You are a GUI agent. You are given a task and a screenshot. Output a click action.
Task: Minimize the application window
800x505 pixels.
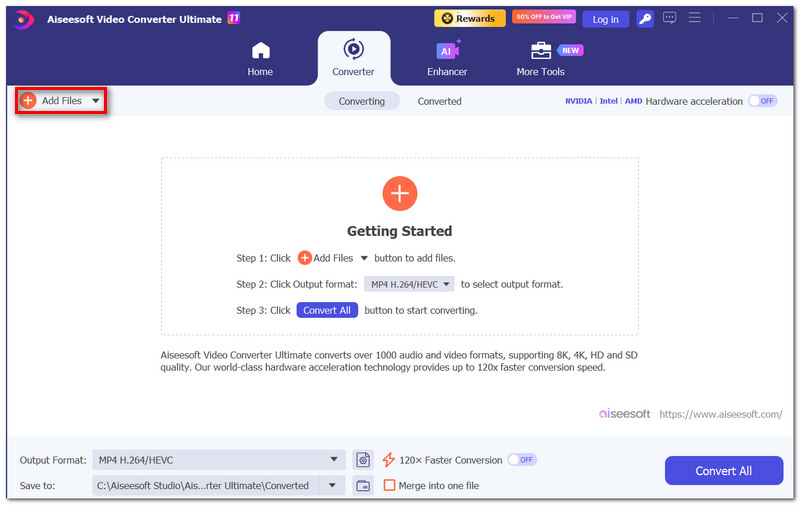733,18
